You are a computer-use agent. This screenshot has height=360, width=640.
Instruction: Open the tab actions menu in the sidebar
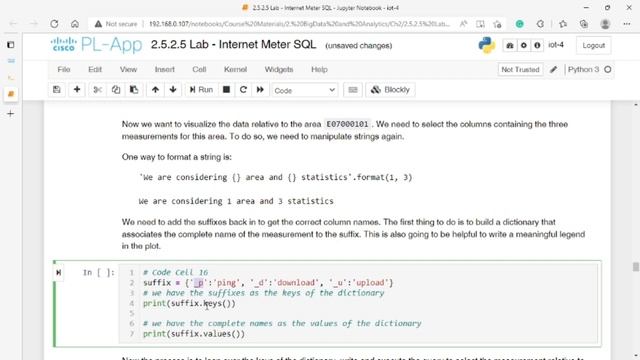[x=11, y=44]
